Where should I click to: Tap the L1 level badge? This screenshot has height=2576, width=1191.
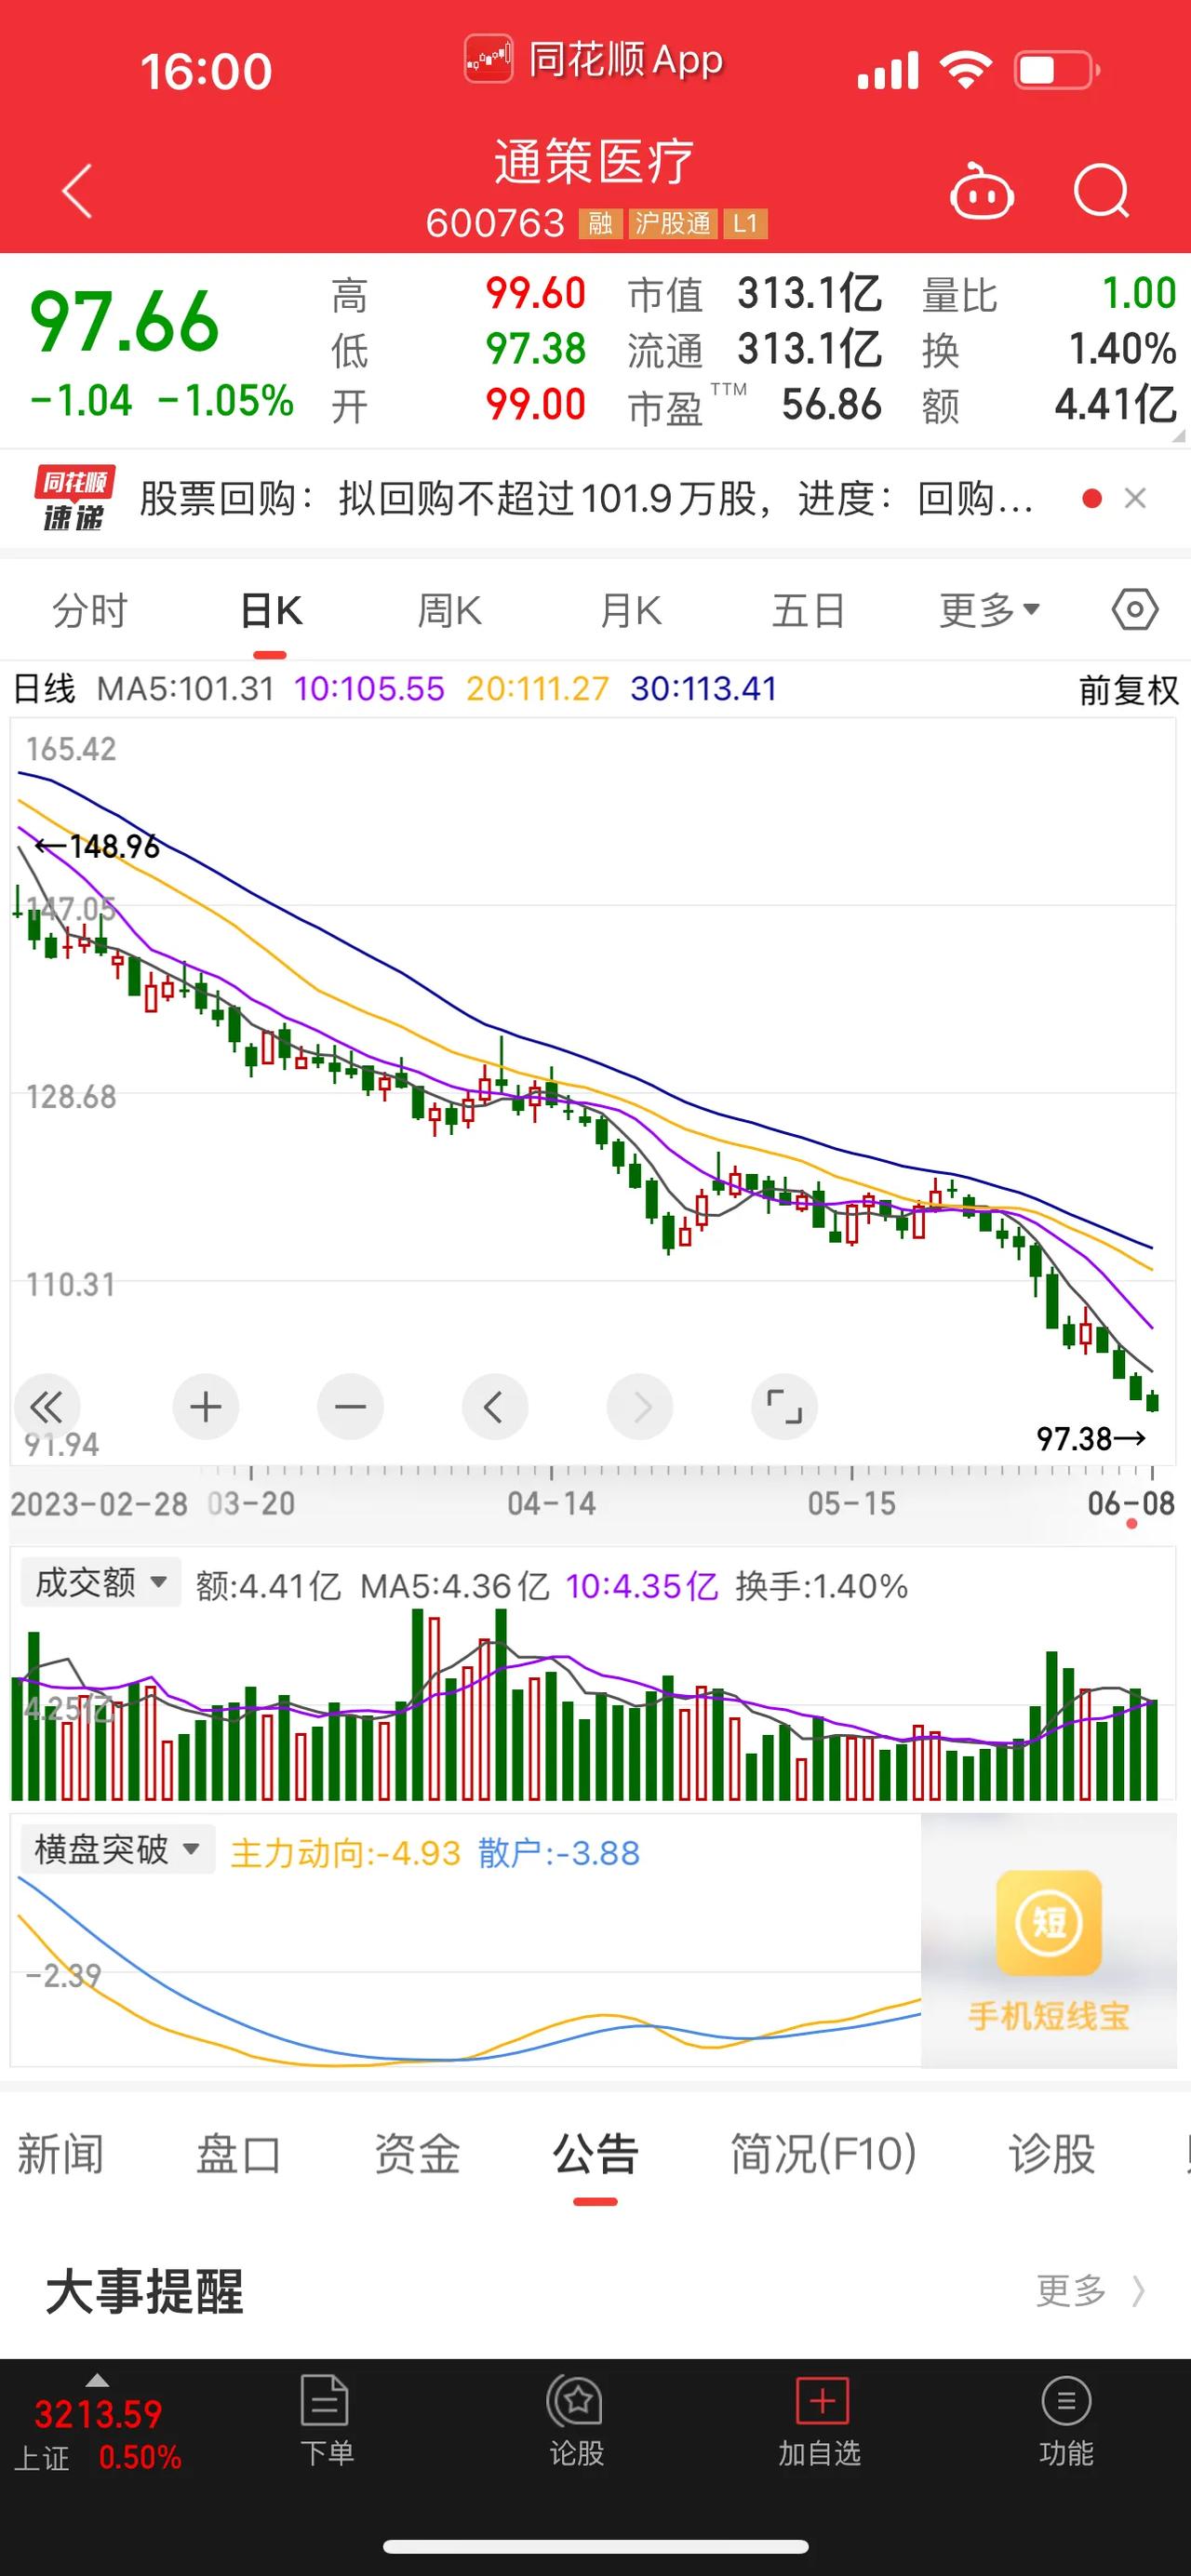pos(745,223)
